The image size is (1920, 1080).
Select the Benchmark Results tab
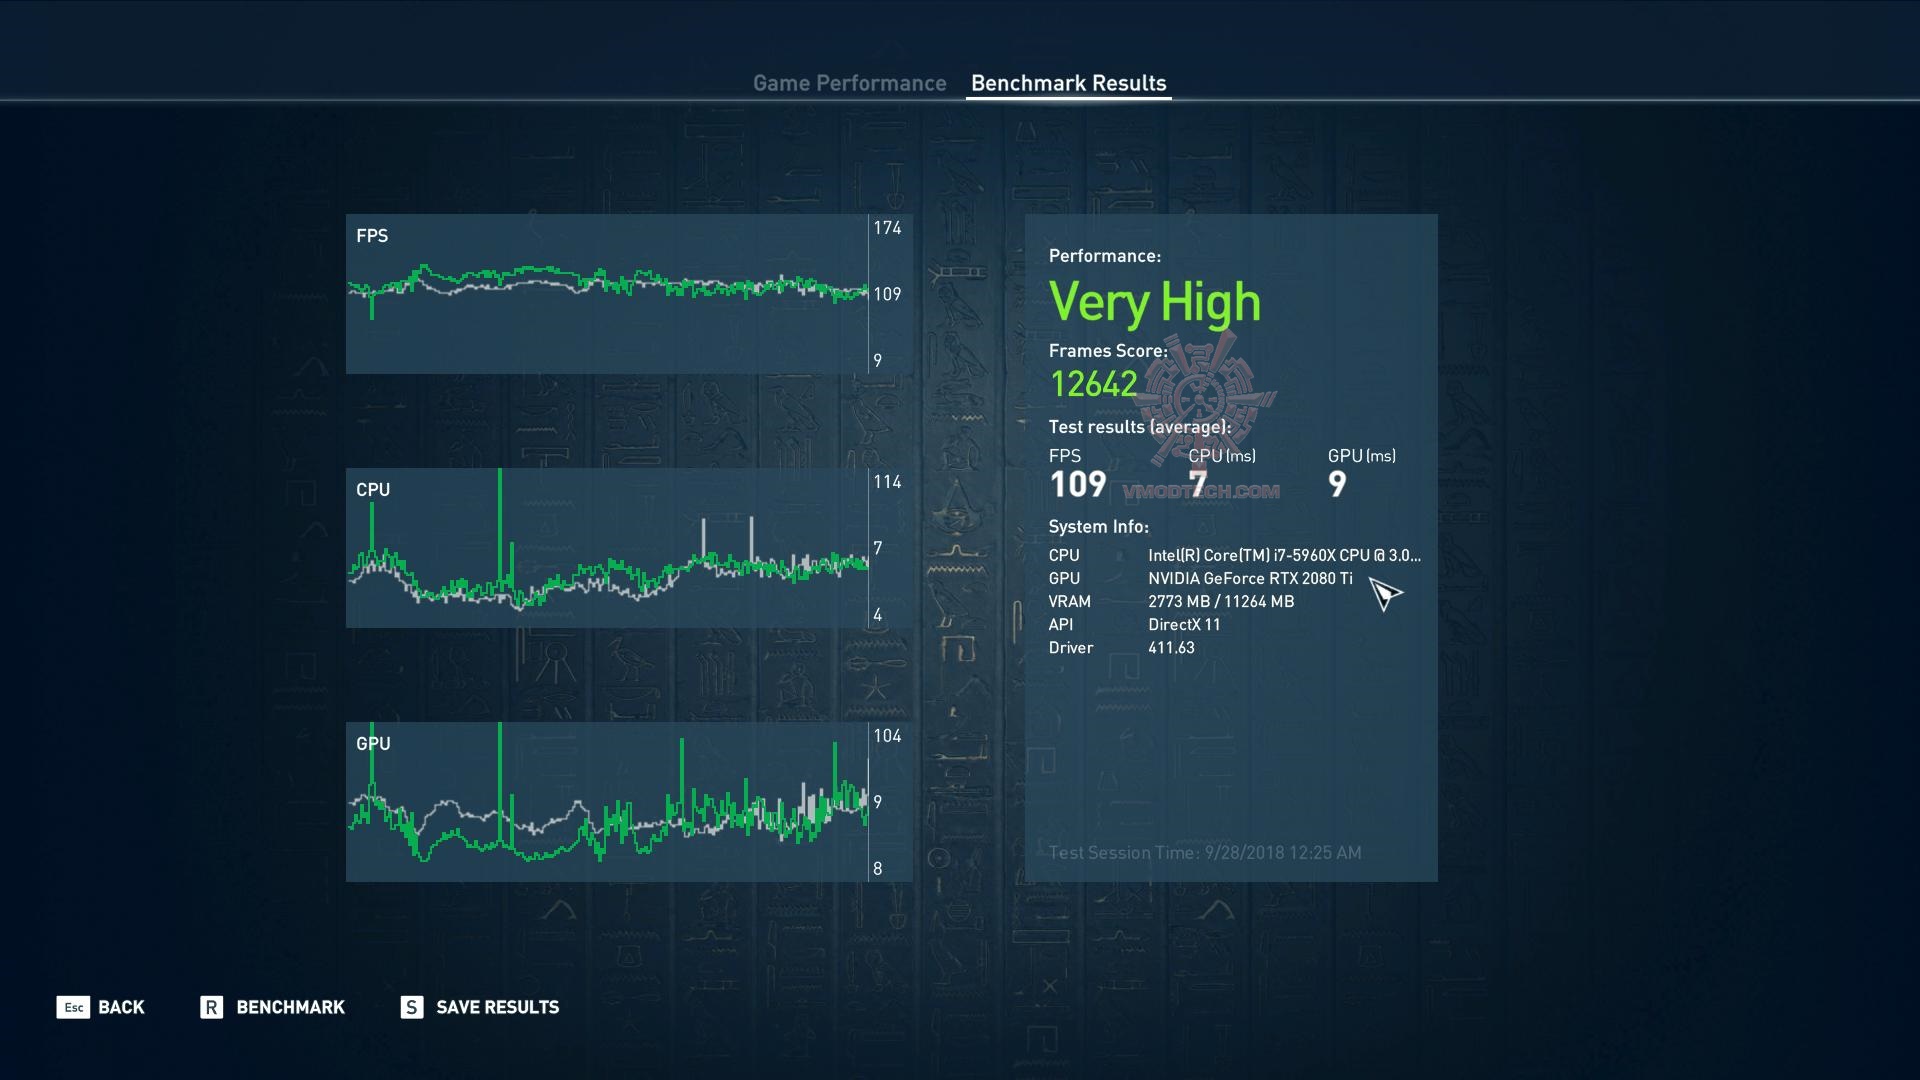(1068, 83)
